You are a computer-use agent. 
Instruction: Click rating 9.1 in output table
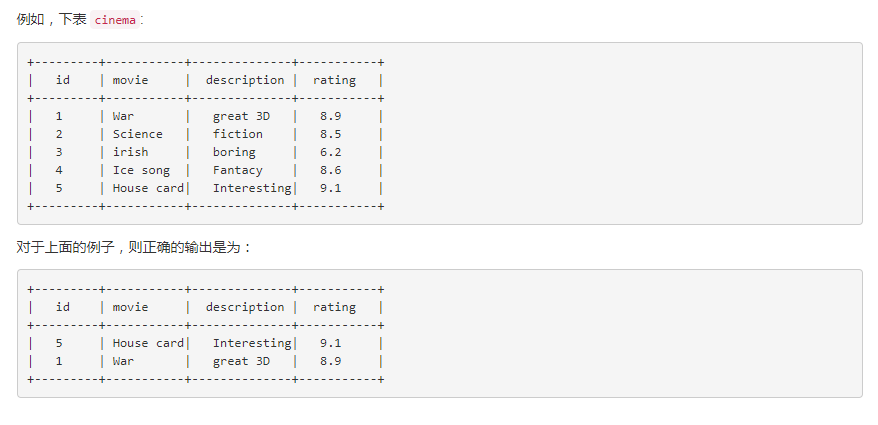point(330,343)
